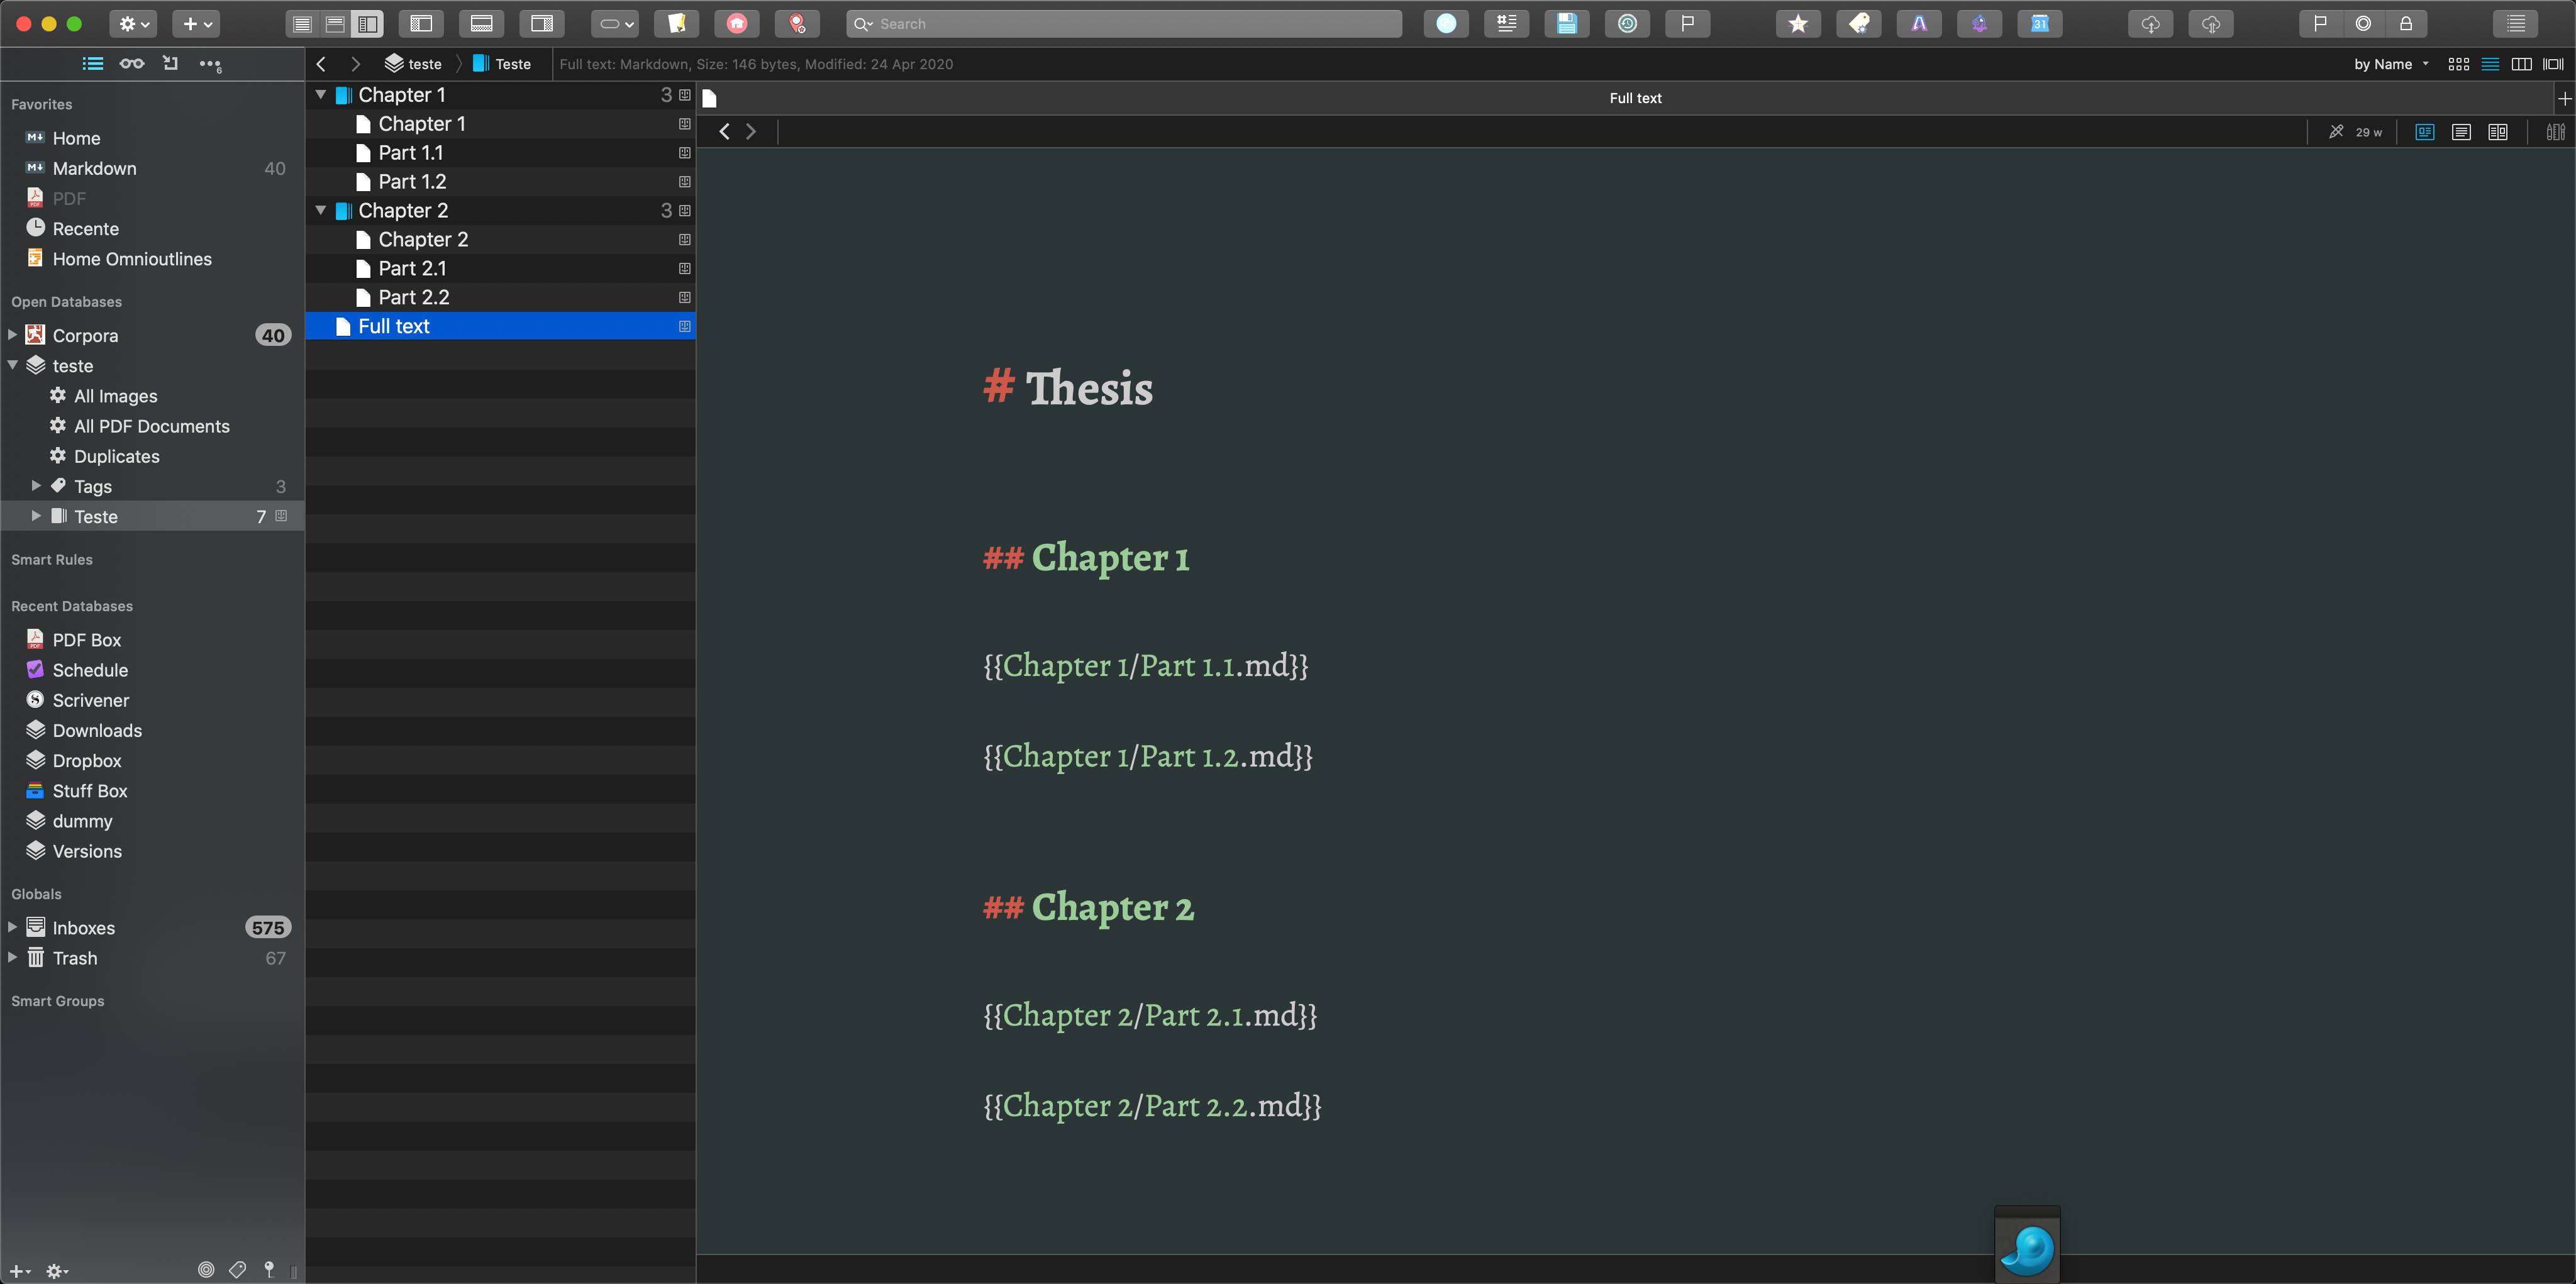
Task: Toggle the lock button in toolbar
Action: click(x=2406, y=24)
